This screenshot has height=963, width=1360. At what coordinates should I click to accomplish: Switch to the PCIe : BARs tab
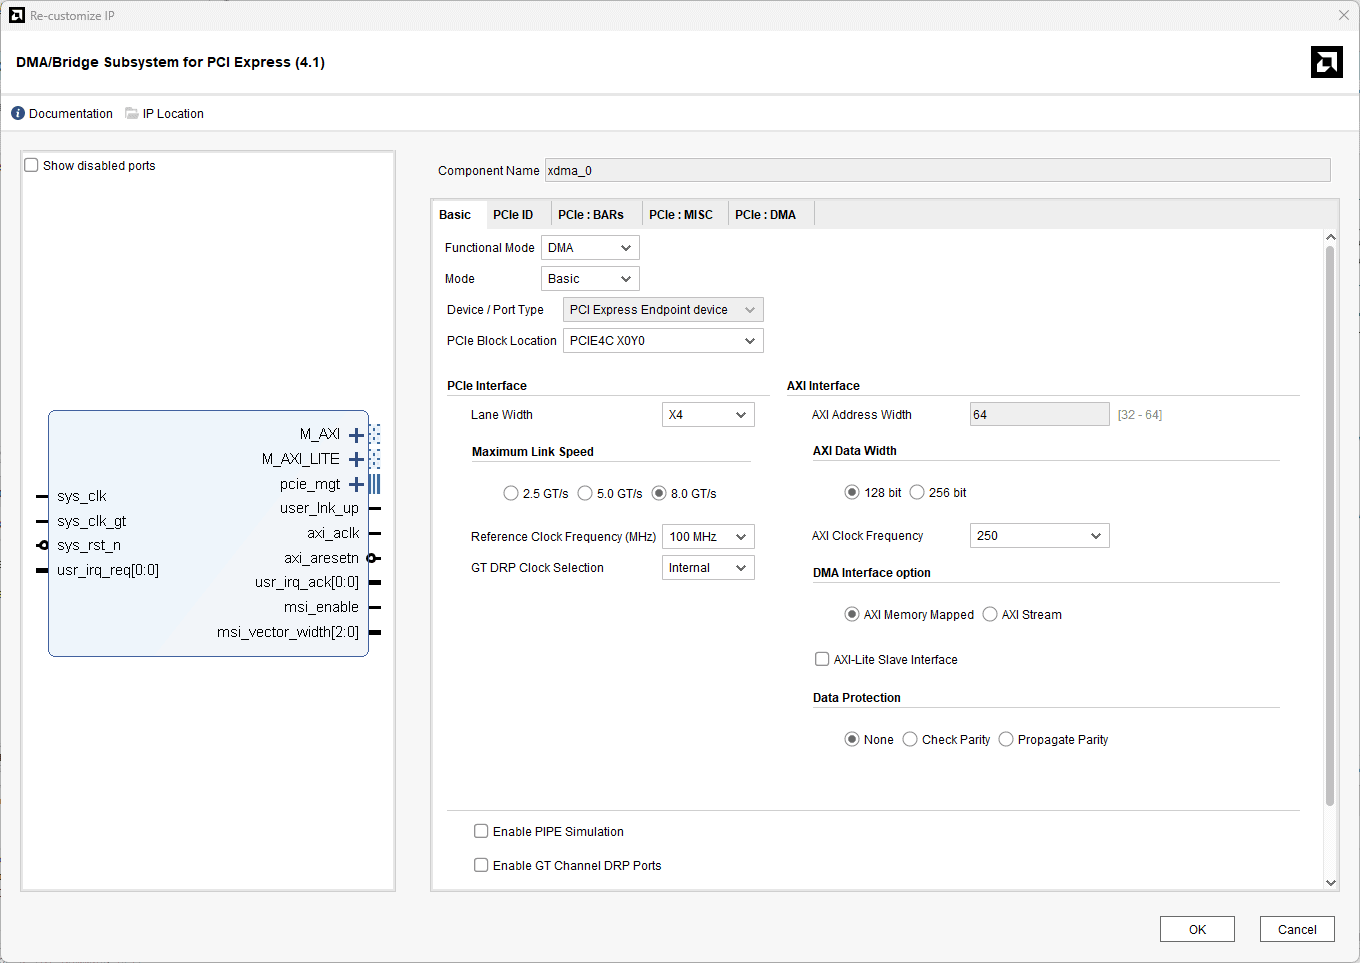[590, 215]
